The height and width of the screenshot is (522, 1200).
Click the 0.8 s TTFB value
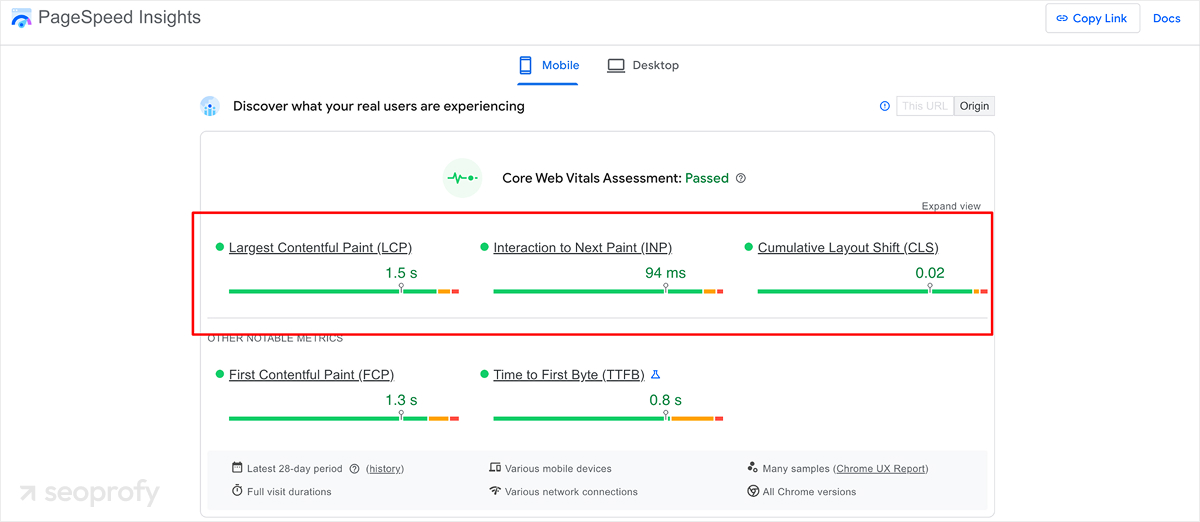point(665,400)
